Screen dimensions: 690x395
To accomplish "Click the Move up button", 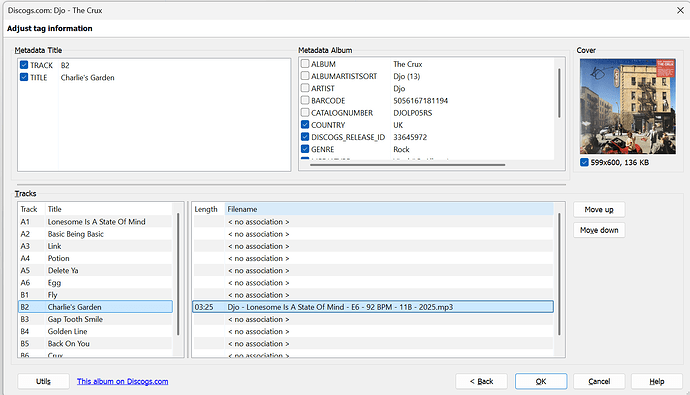I will [599, 209].
